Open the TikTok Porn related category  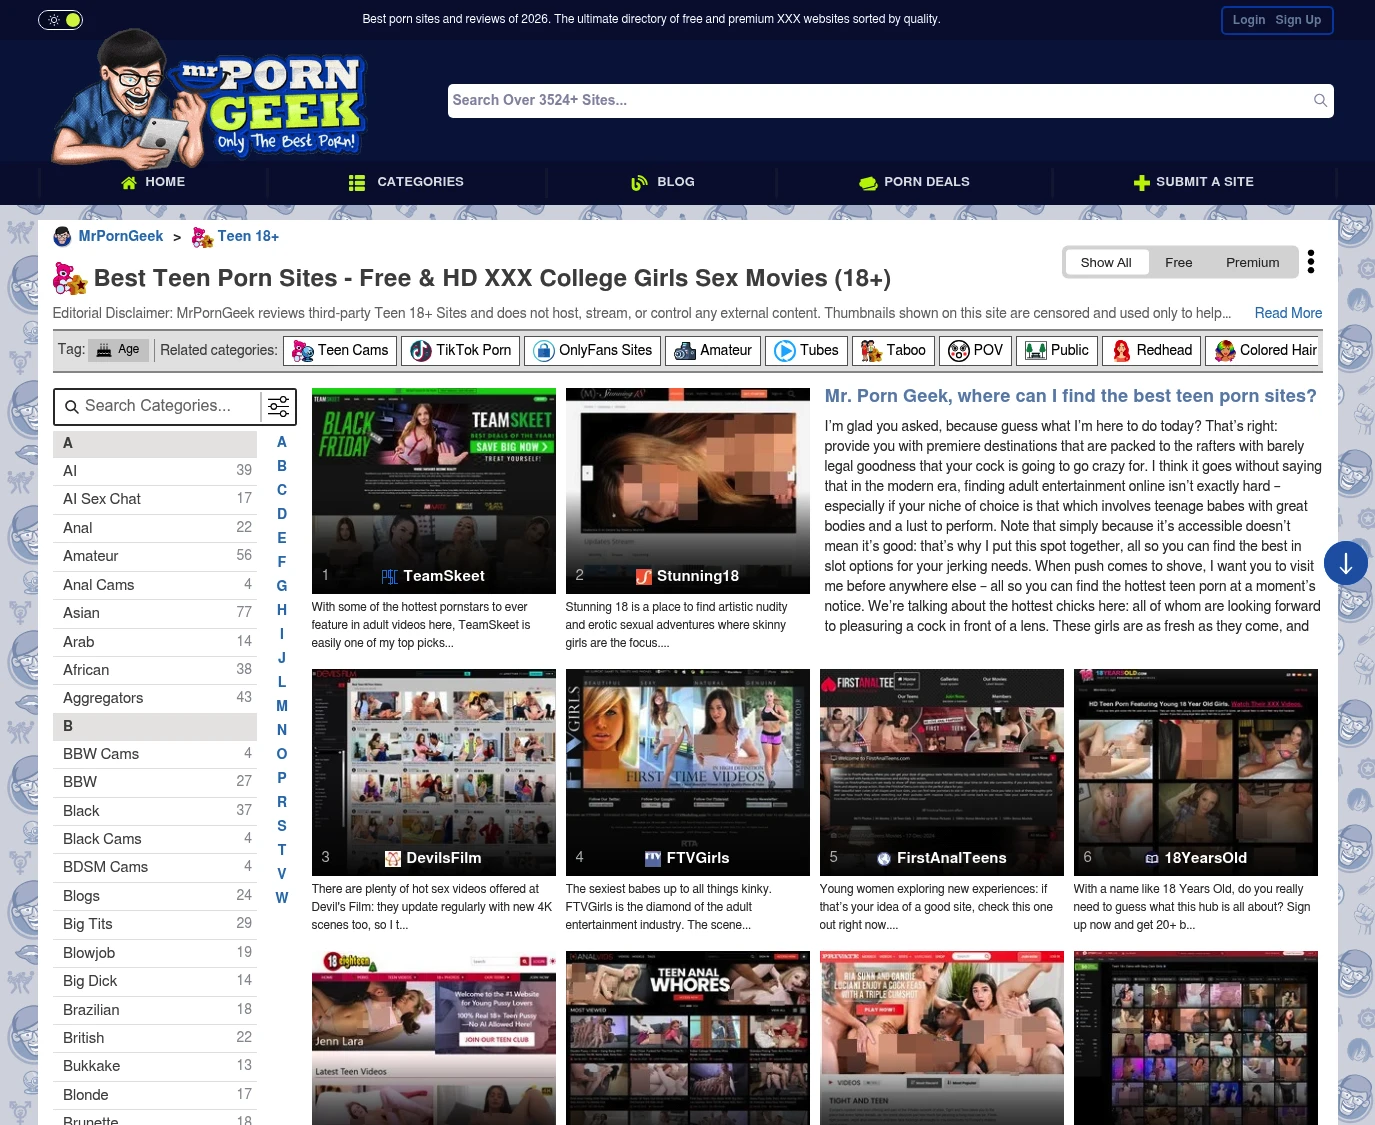[x=461, y=350]
